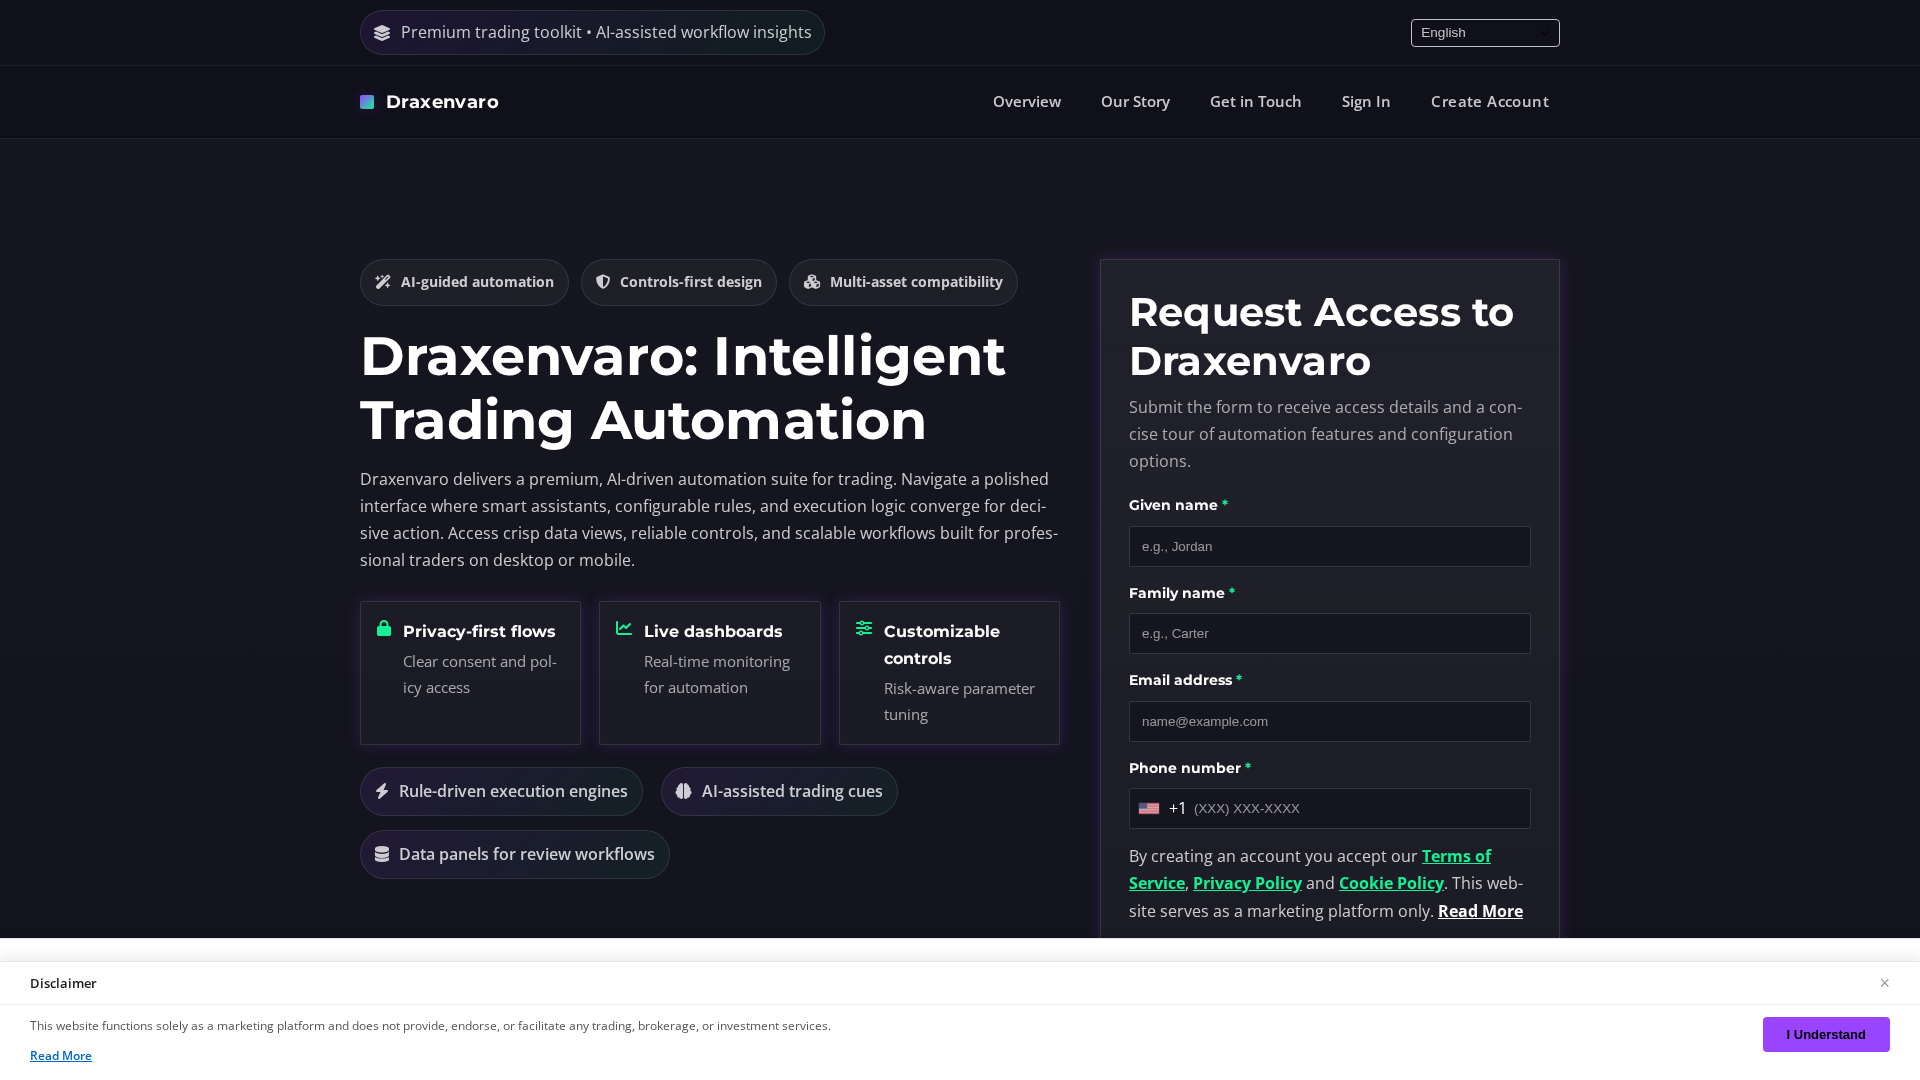Screen dimensions: 1920x1080
Task: Click the Request Access to Draxenvaro heading
Action: (x=1321, y=336)
